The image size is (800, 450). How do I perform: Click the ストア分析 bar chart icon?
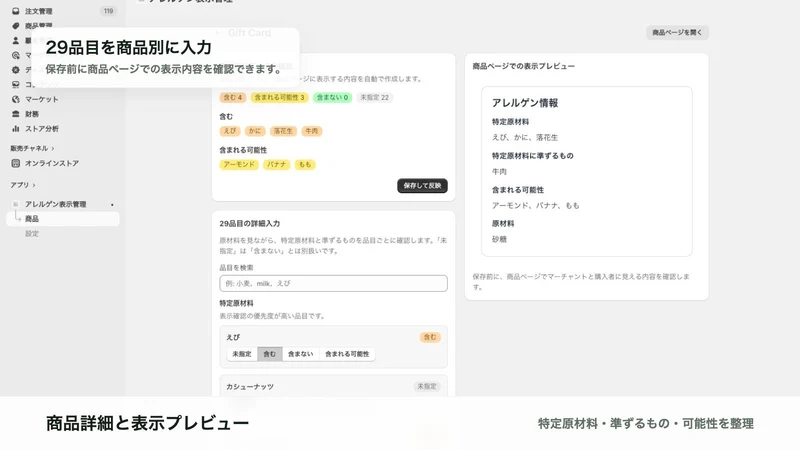pyautogui.click(x=16, y=129)
